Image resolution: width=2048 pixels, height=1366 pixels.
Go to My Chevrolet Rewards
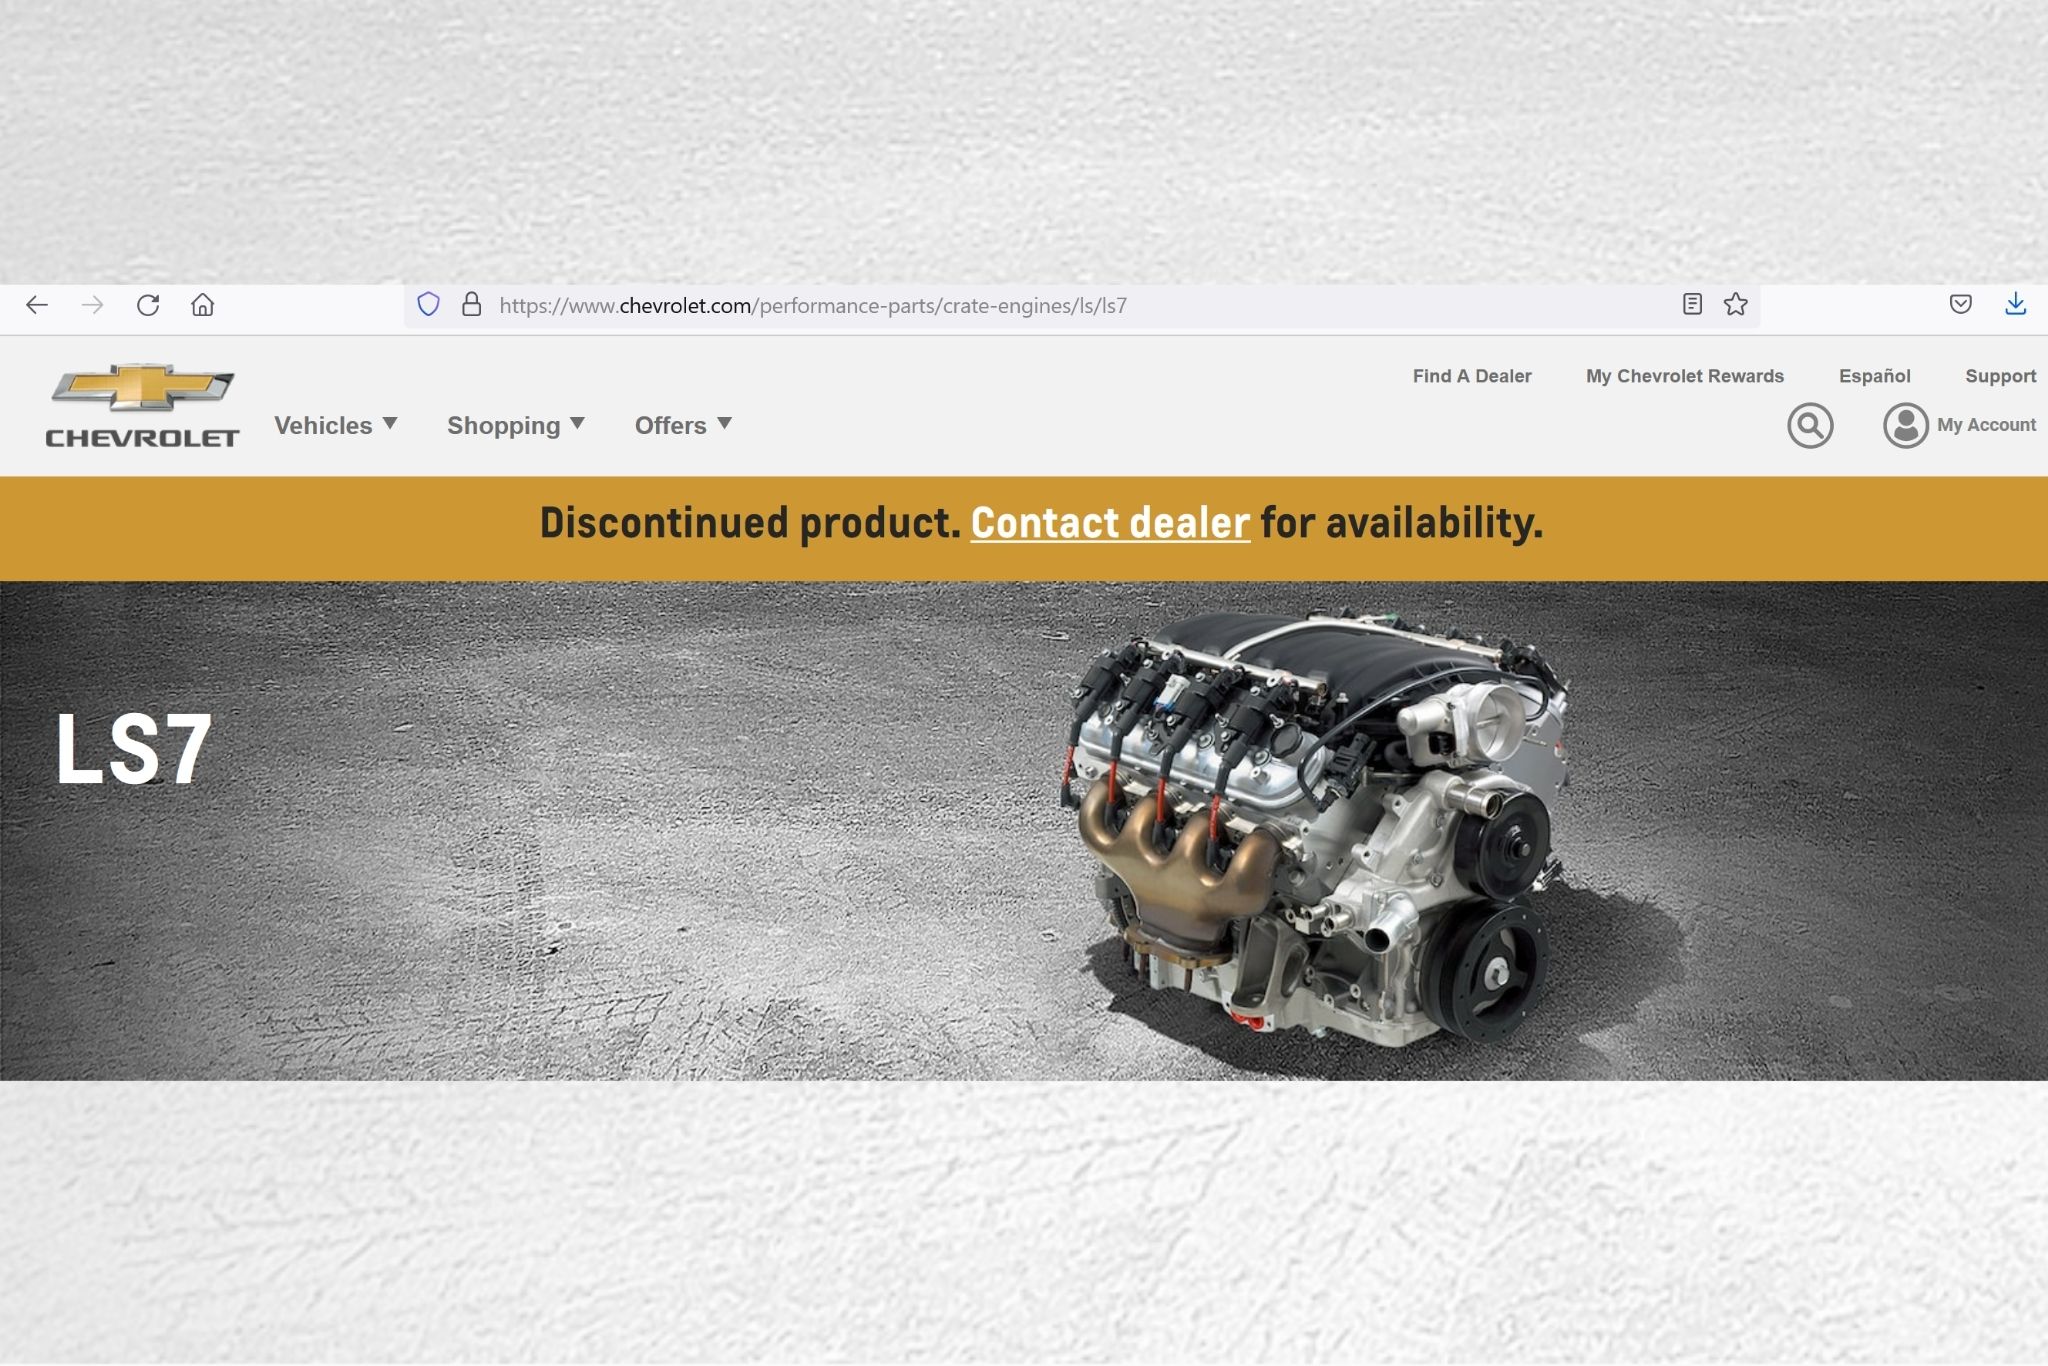pyautogui.click(x=1684, y=376)
